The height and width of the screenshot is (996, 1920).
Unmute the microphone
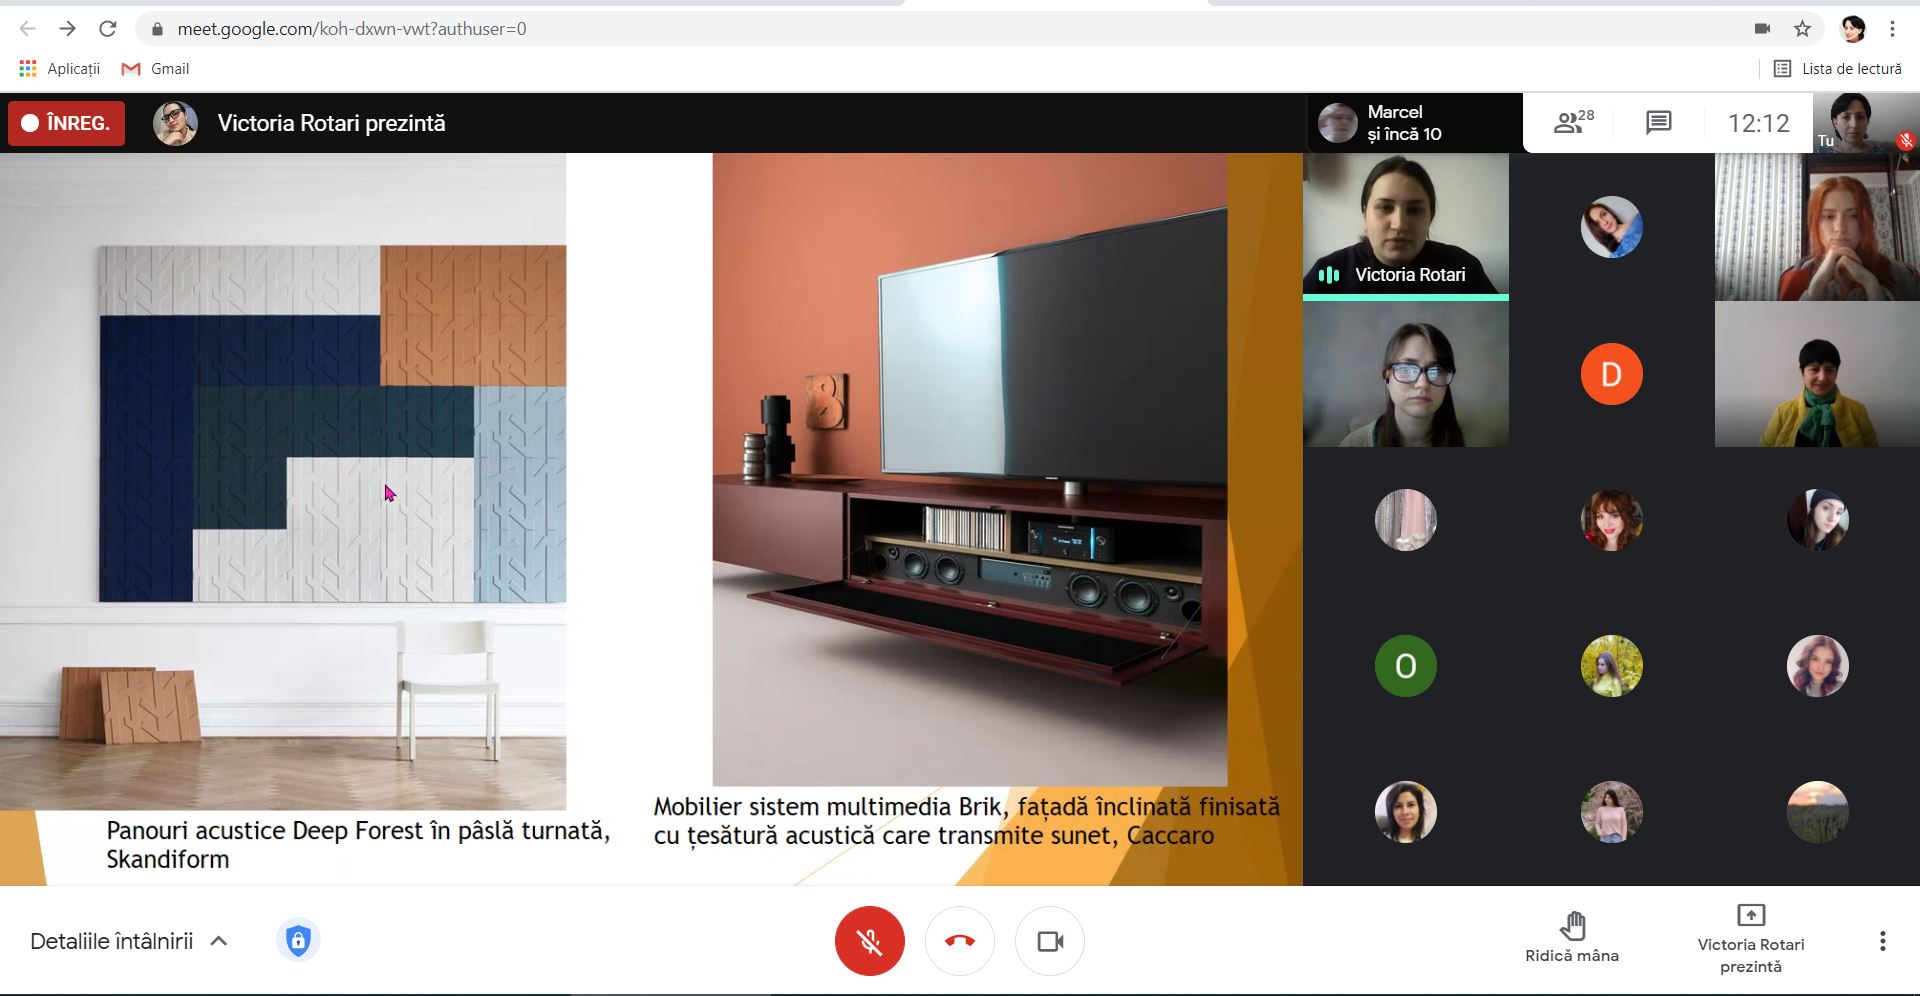869,941
